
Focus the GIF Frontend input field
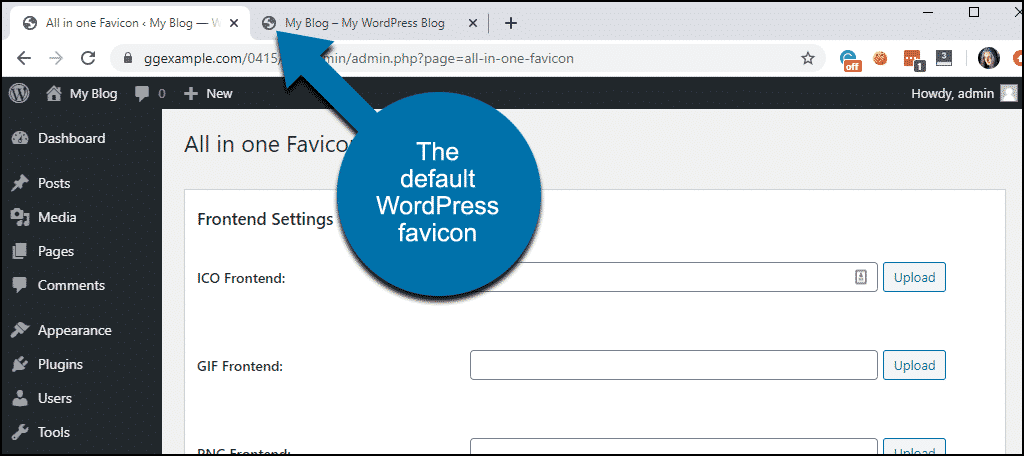click(x=673, y=365)
